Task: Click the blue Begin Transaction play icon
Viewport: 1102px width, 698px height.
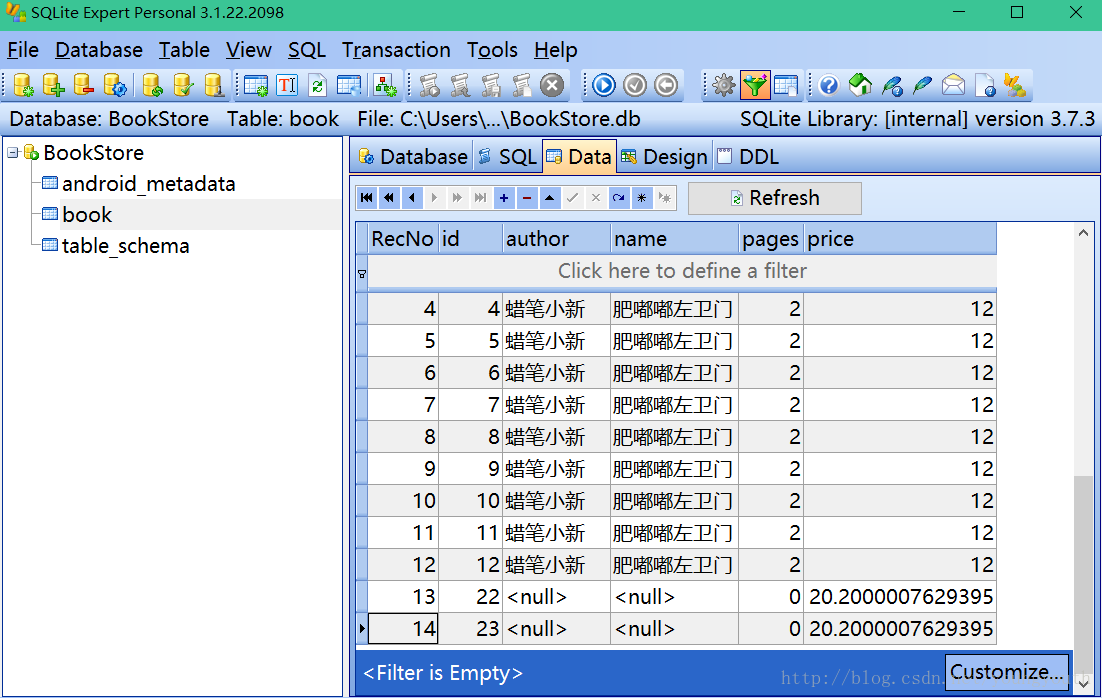Action: [x=604, y=86]
